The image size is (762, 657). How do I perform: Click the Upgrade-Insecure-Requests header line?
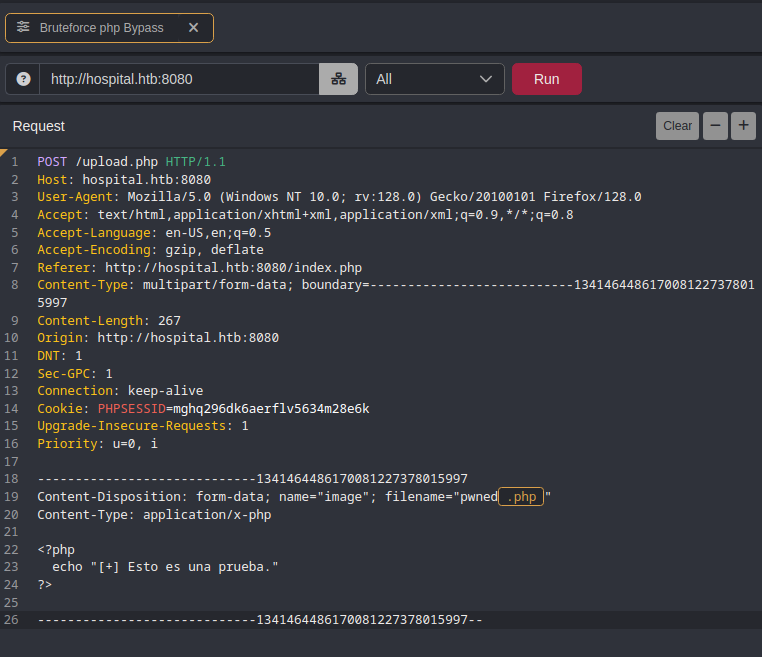tap(143, 426)
